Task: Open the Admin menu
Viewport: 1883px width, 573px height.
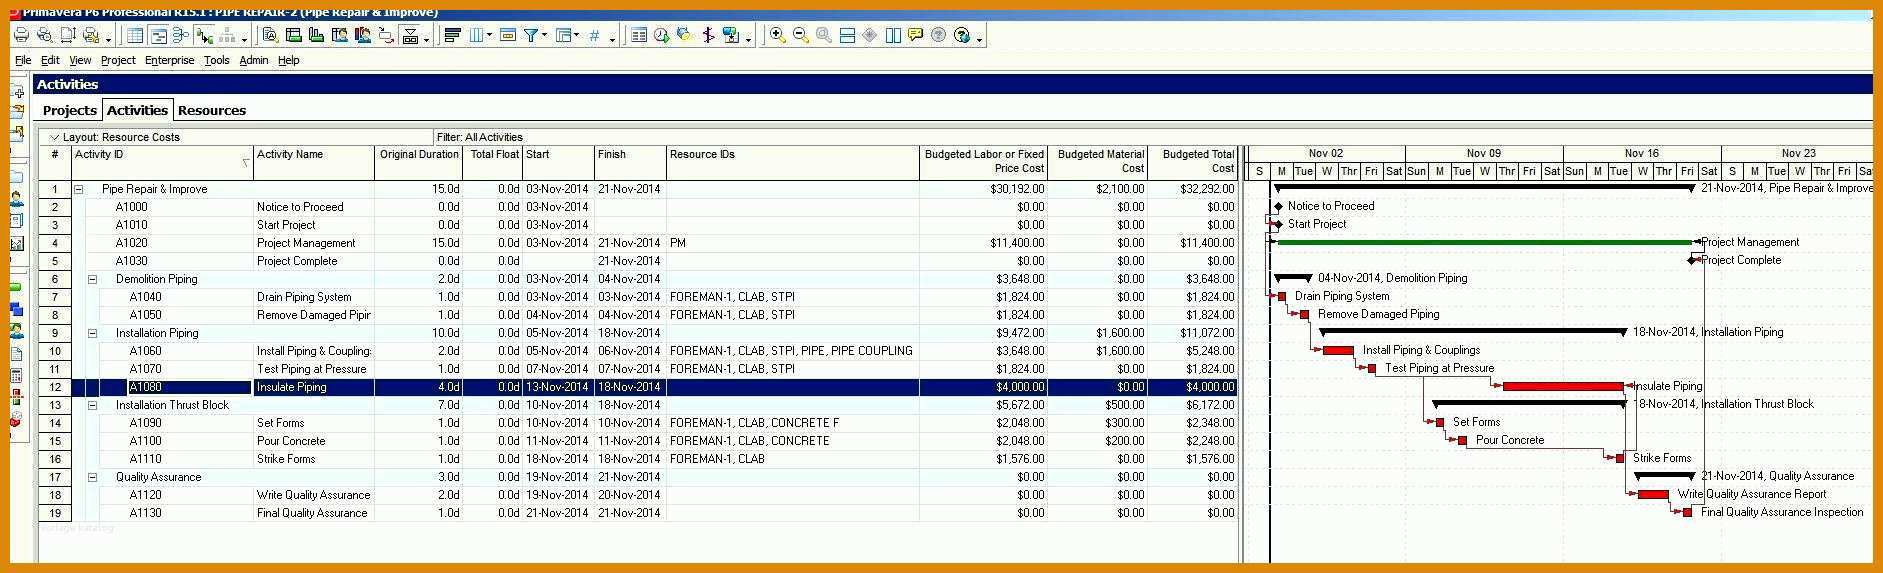Action: (x=253, y=60)
